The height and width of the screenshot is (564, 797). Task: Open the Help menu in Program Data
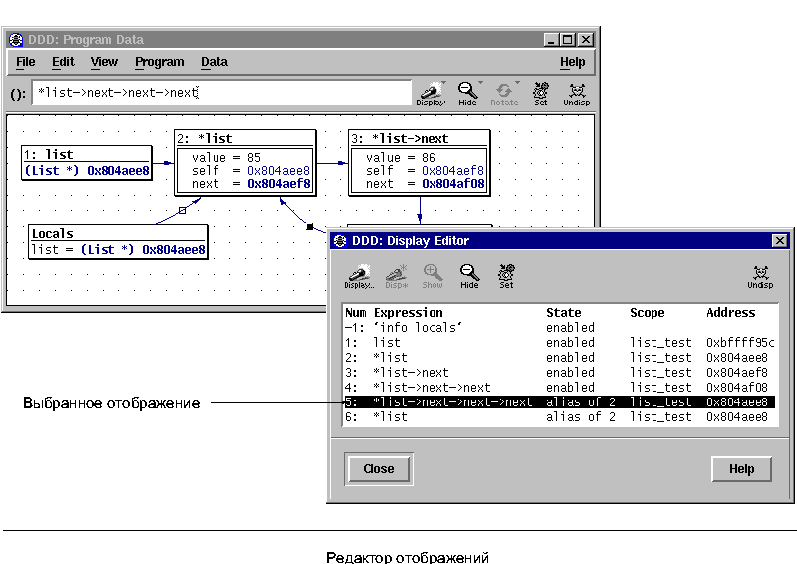(572, 62)
